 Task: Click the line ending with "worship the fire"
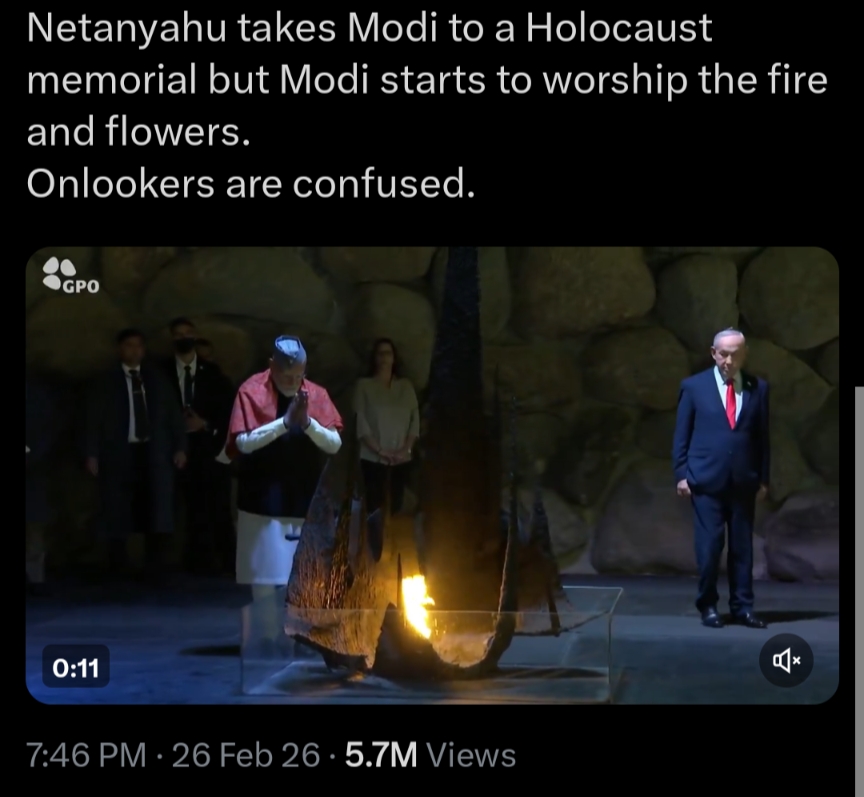427,80
